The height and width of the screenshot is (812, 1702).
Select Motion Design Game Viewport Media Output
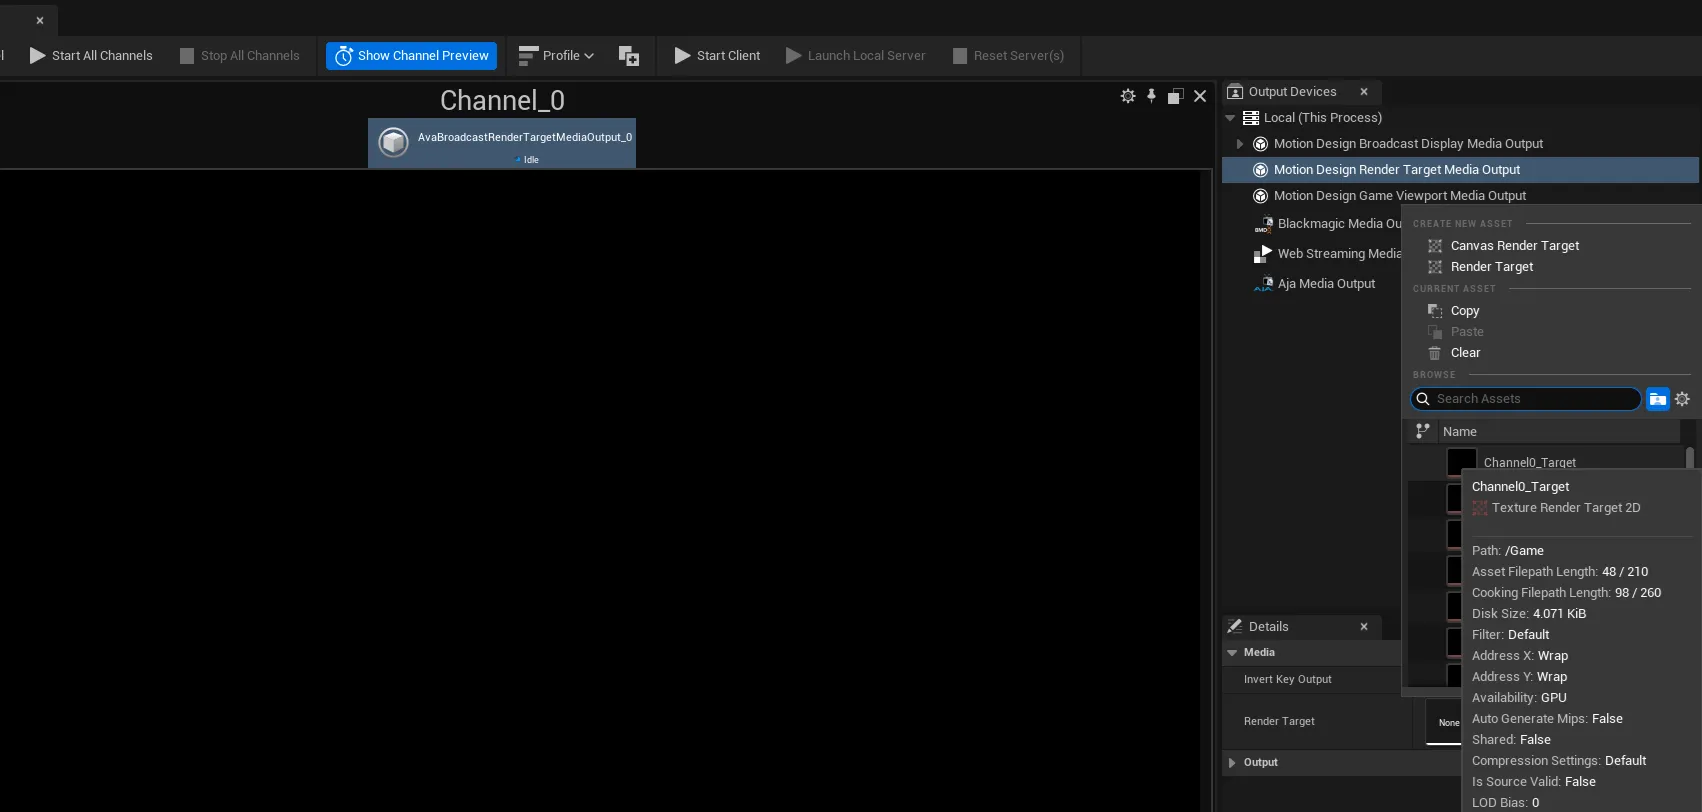coord(1400,196)
